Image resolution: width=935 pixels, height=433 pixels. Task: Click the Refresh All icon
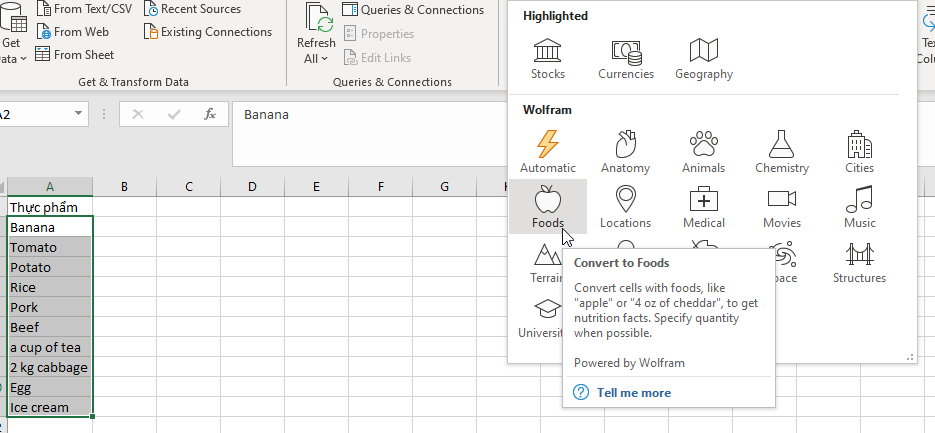pos(319,17)
